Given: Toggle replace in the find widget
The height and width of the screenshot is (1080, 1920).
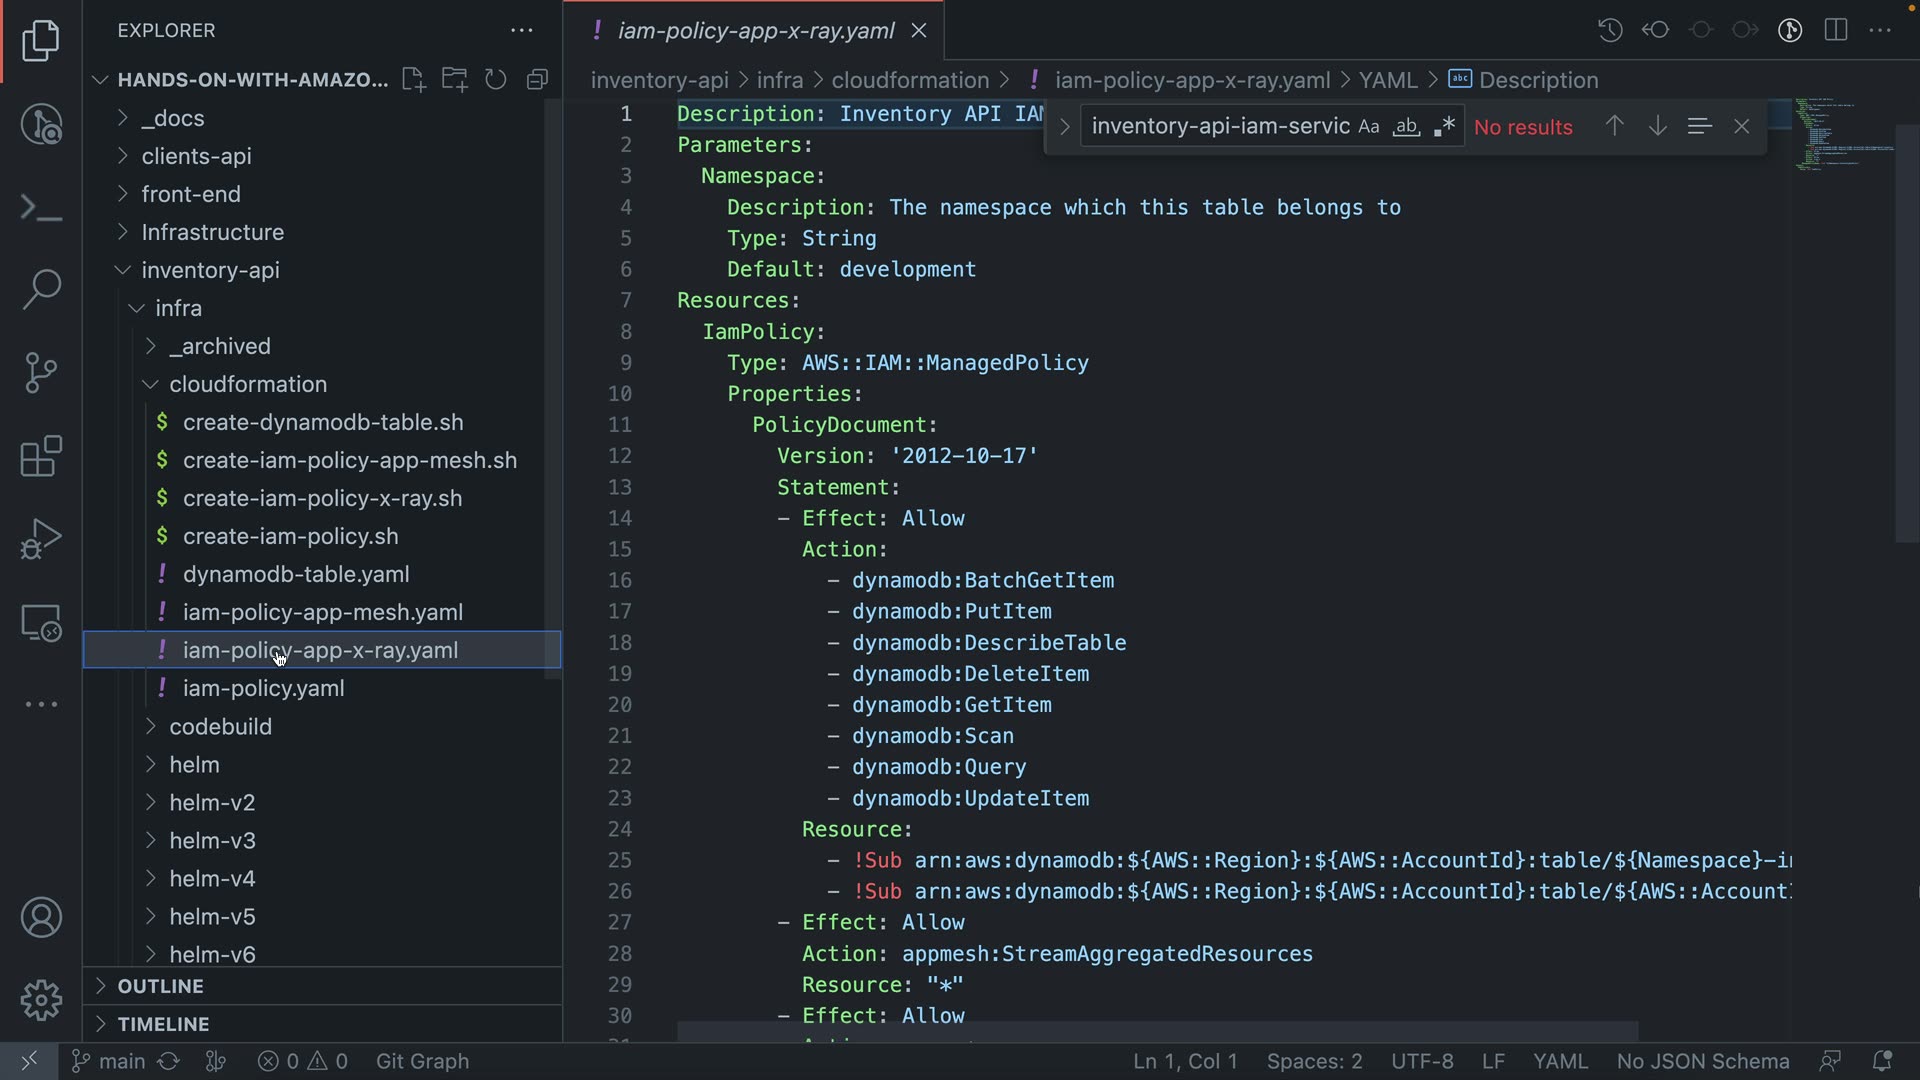Looking at the screenshot, I should 1064,127.
